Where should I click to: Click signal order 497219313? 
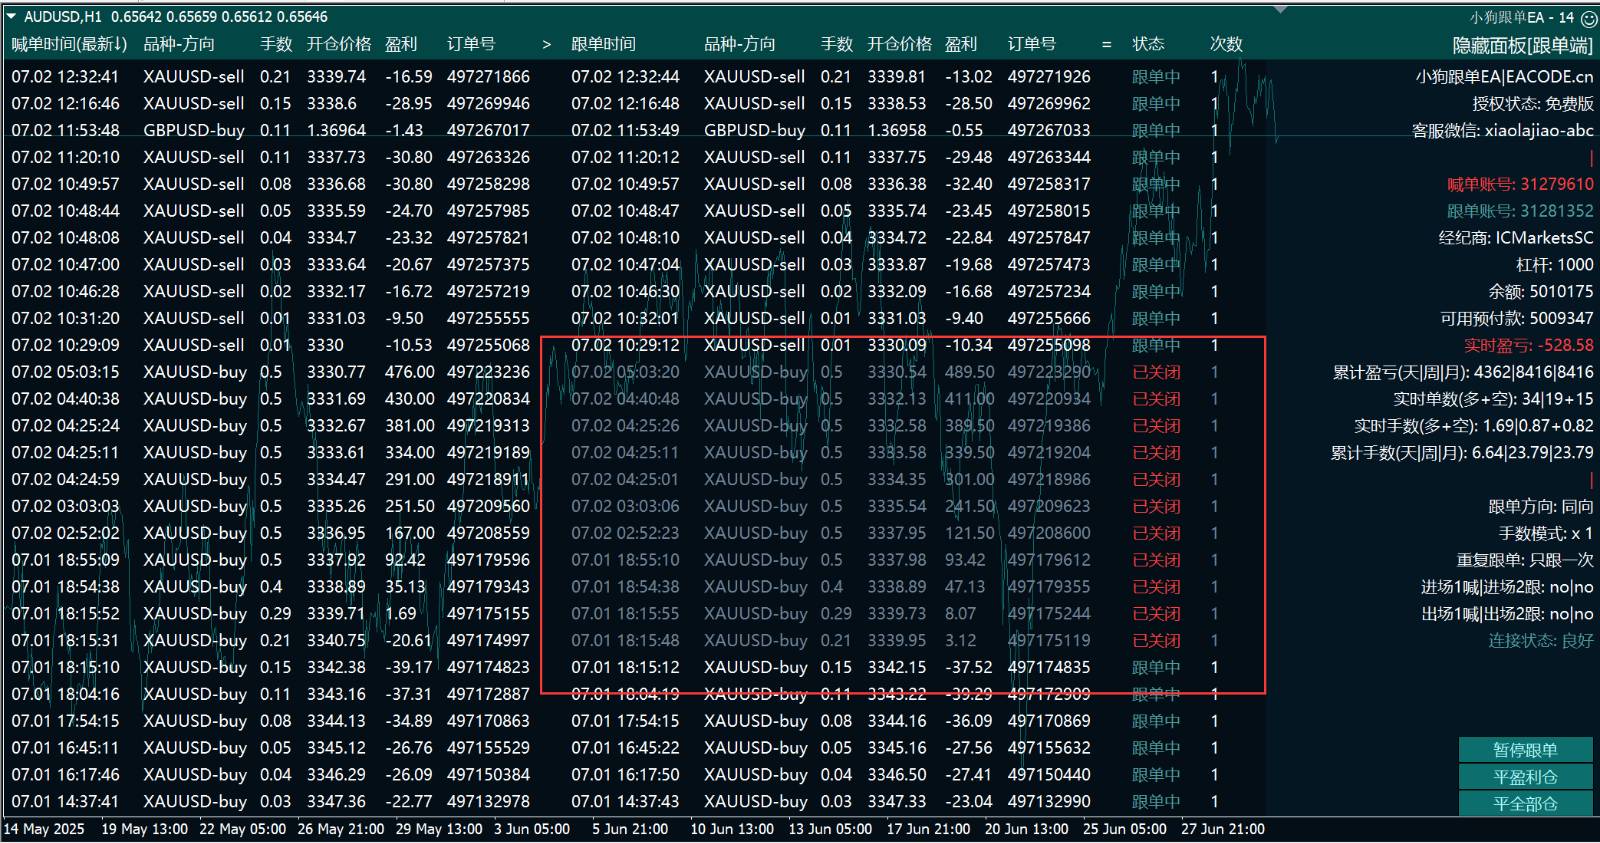click(488, 426)
